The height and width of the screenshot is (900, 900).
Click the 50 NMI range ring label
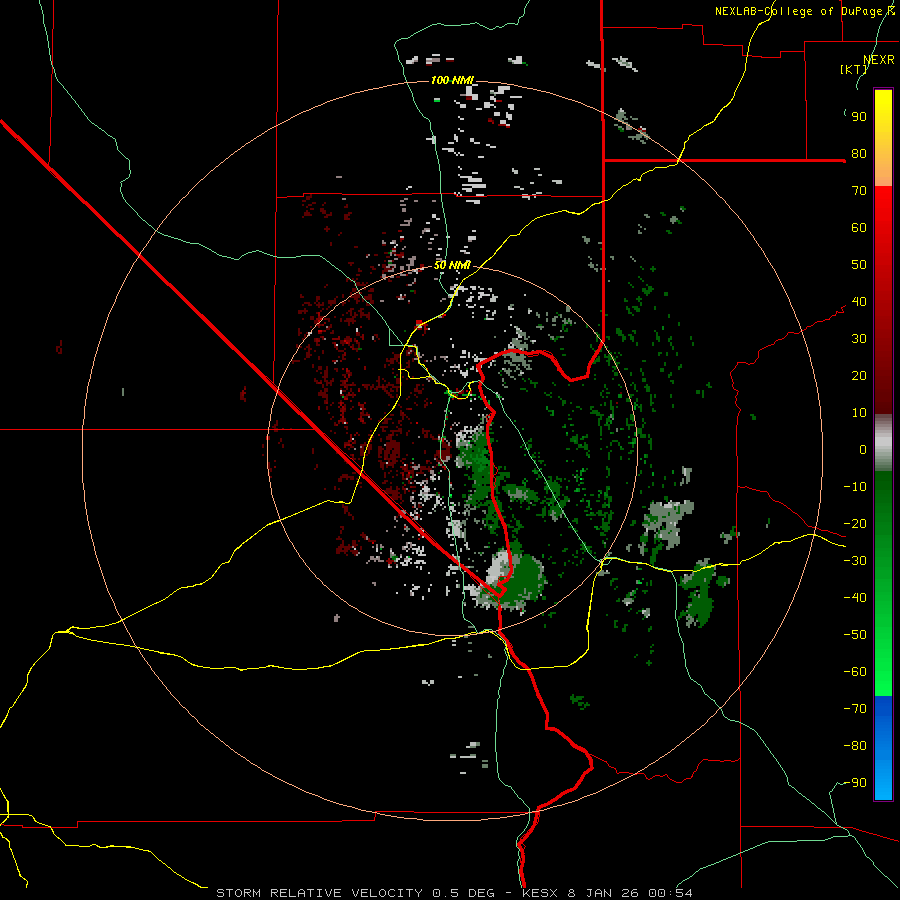click(452, 265)
